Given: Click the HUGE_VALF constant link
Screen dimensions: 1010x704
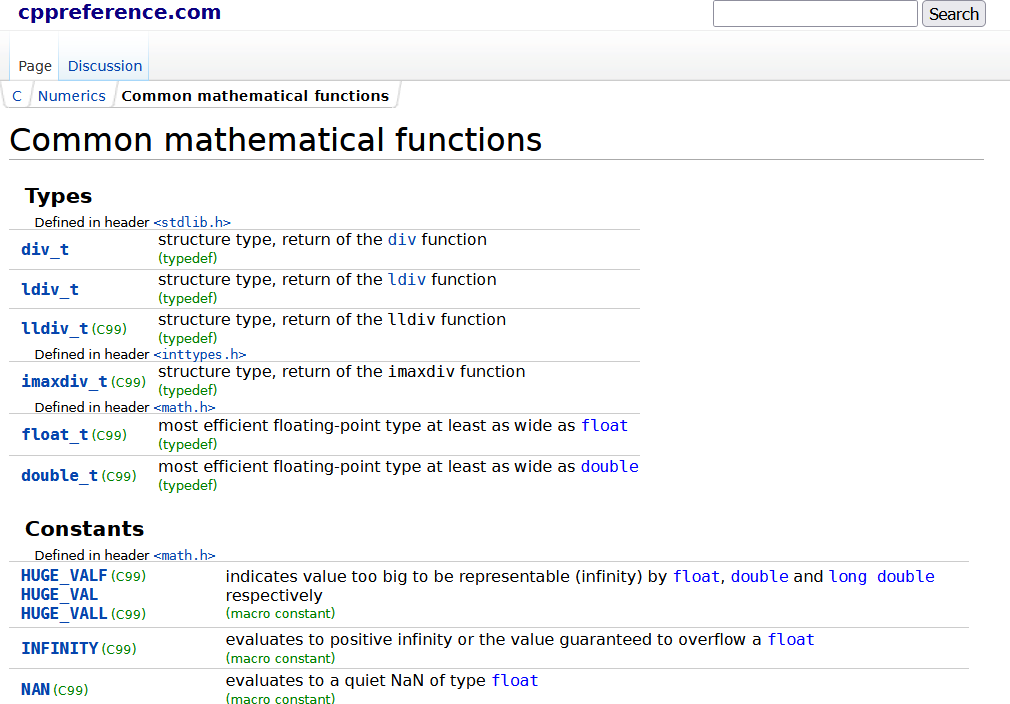Looking at the screenshot, I should tap(64, 576).
